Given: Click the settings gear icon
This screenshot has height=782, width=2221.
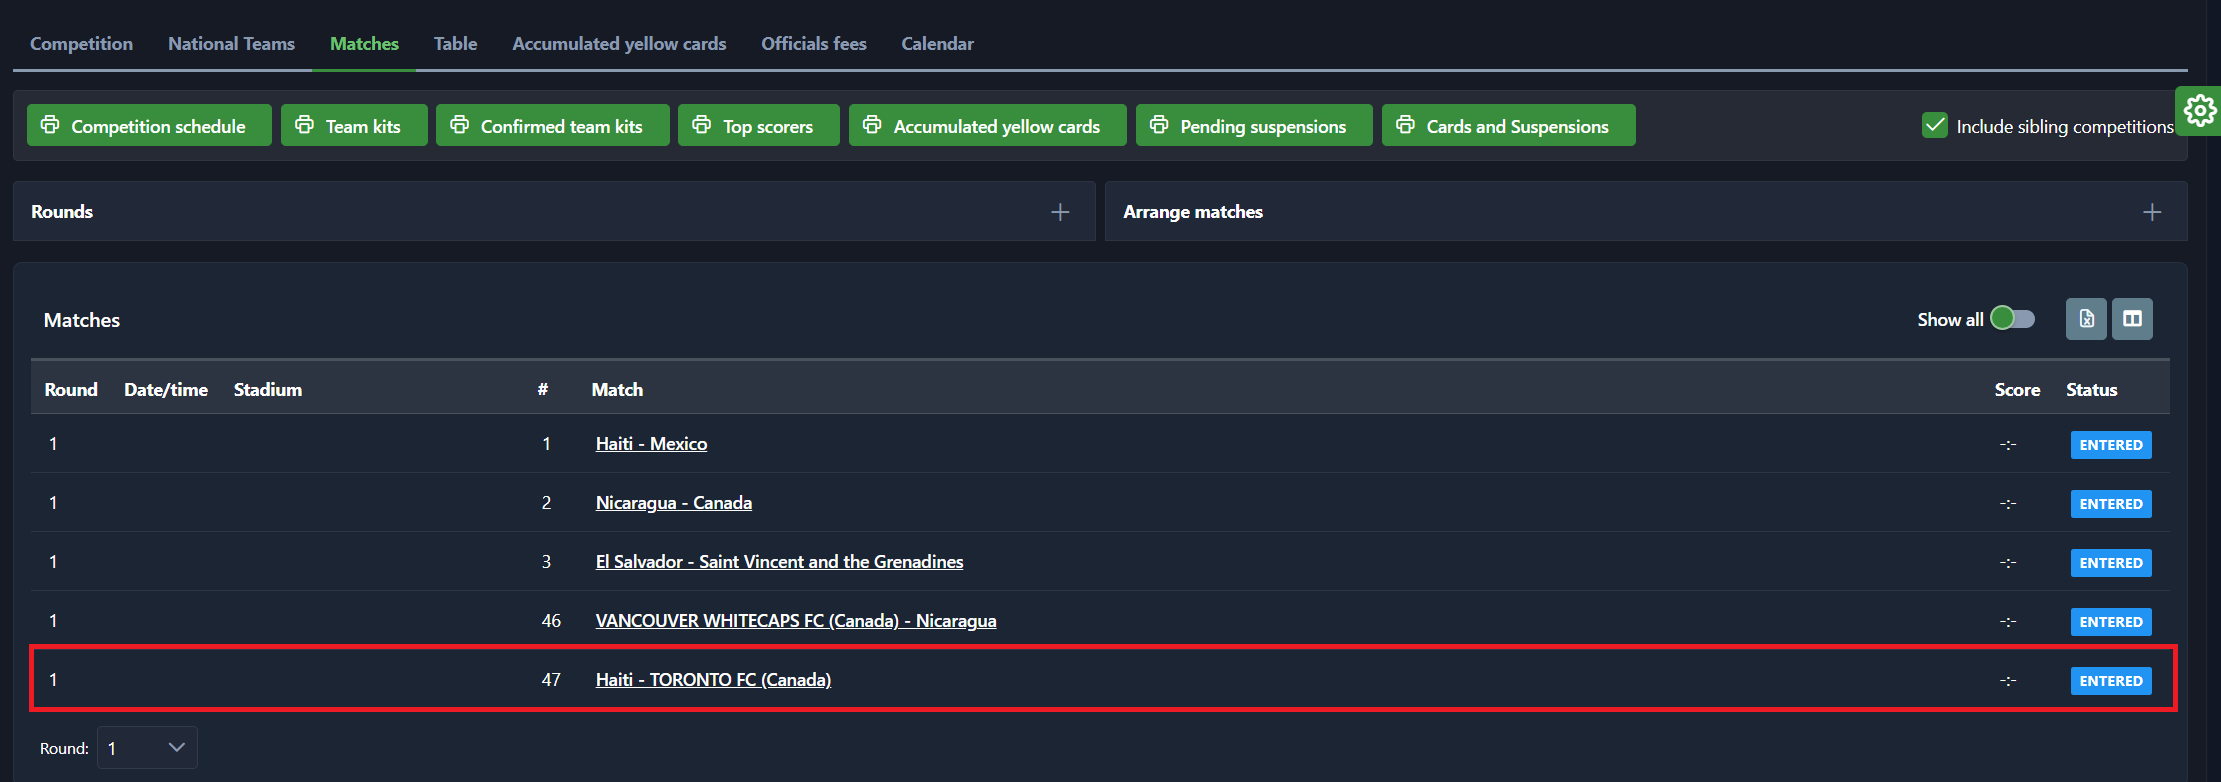Looking at the screenshot, I should (x=2199, y=111).
